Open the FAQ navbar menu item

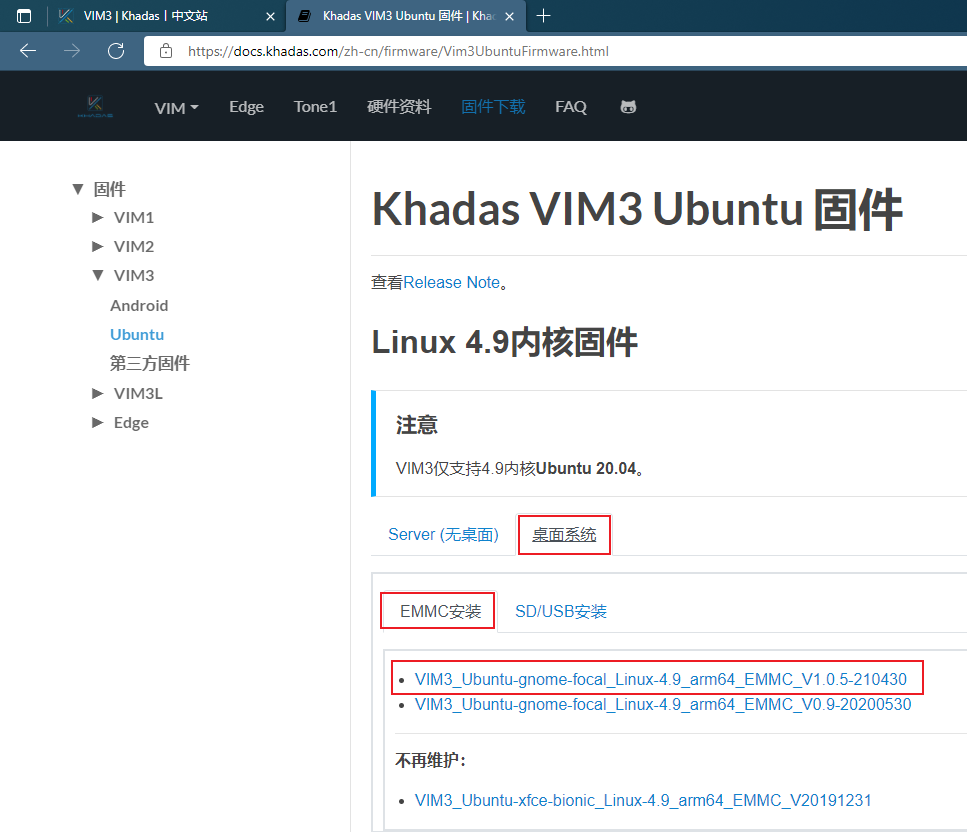point(571,106)
